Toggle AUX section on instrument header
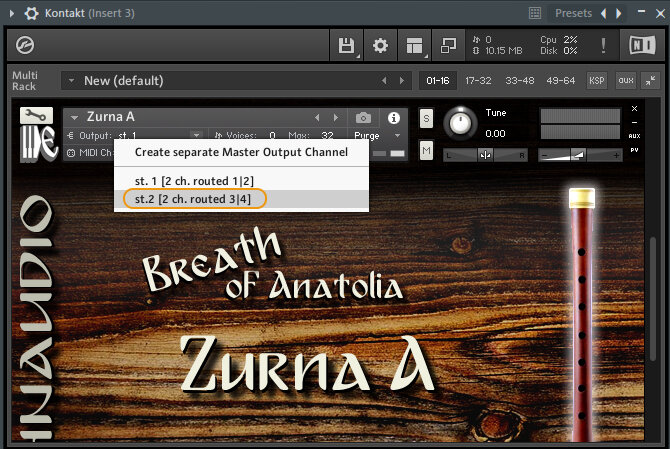This screenshot has width=670, height=449. coord(634,136)
